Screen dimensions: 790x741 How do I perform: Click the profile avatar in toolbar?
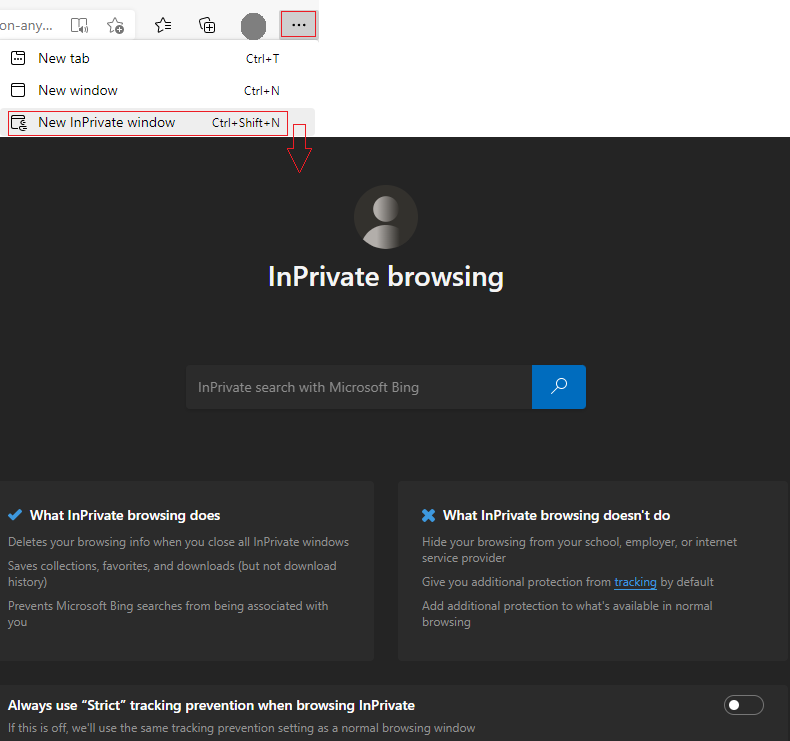[253, 26]
